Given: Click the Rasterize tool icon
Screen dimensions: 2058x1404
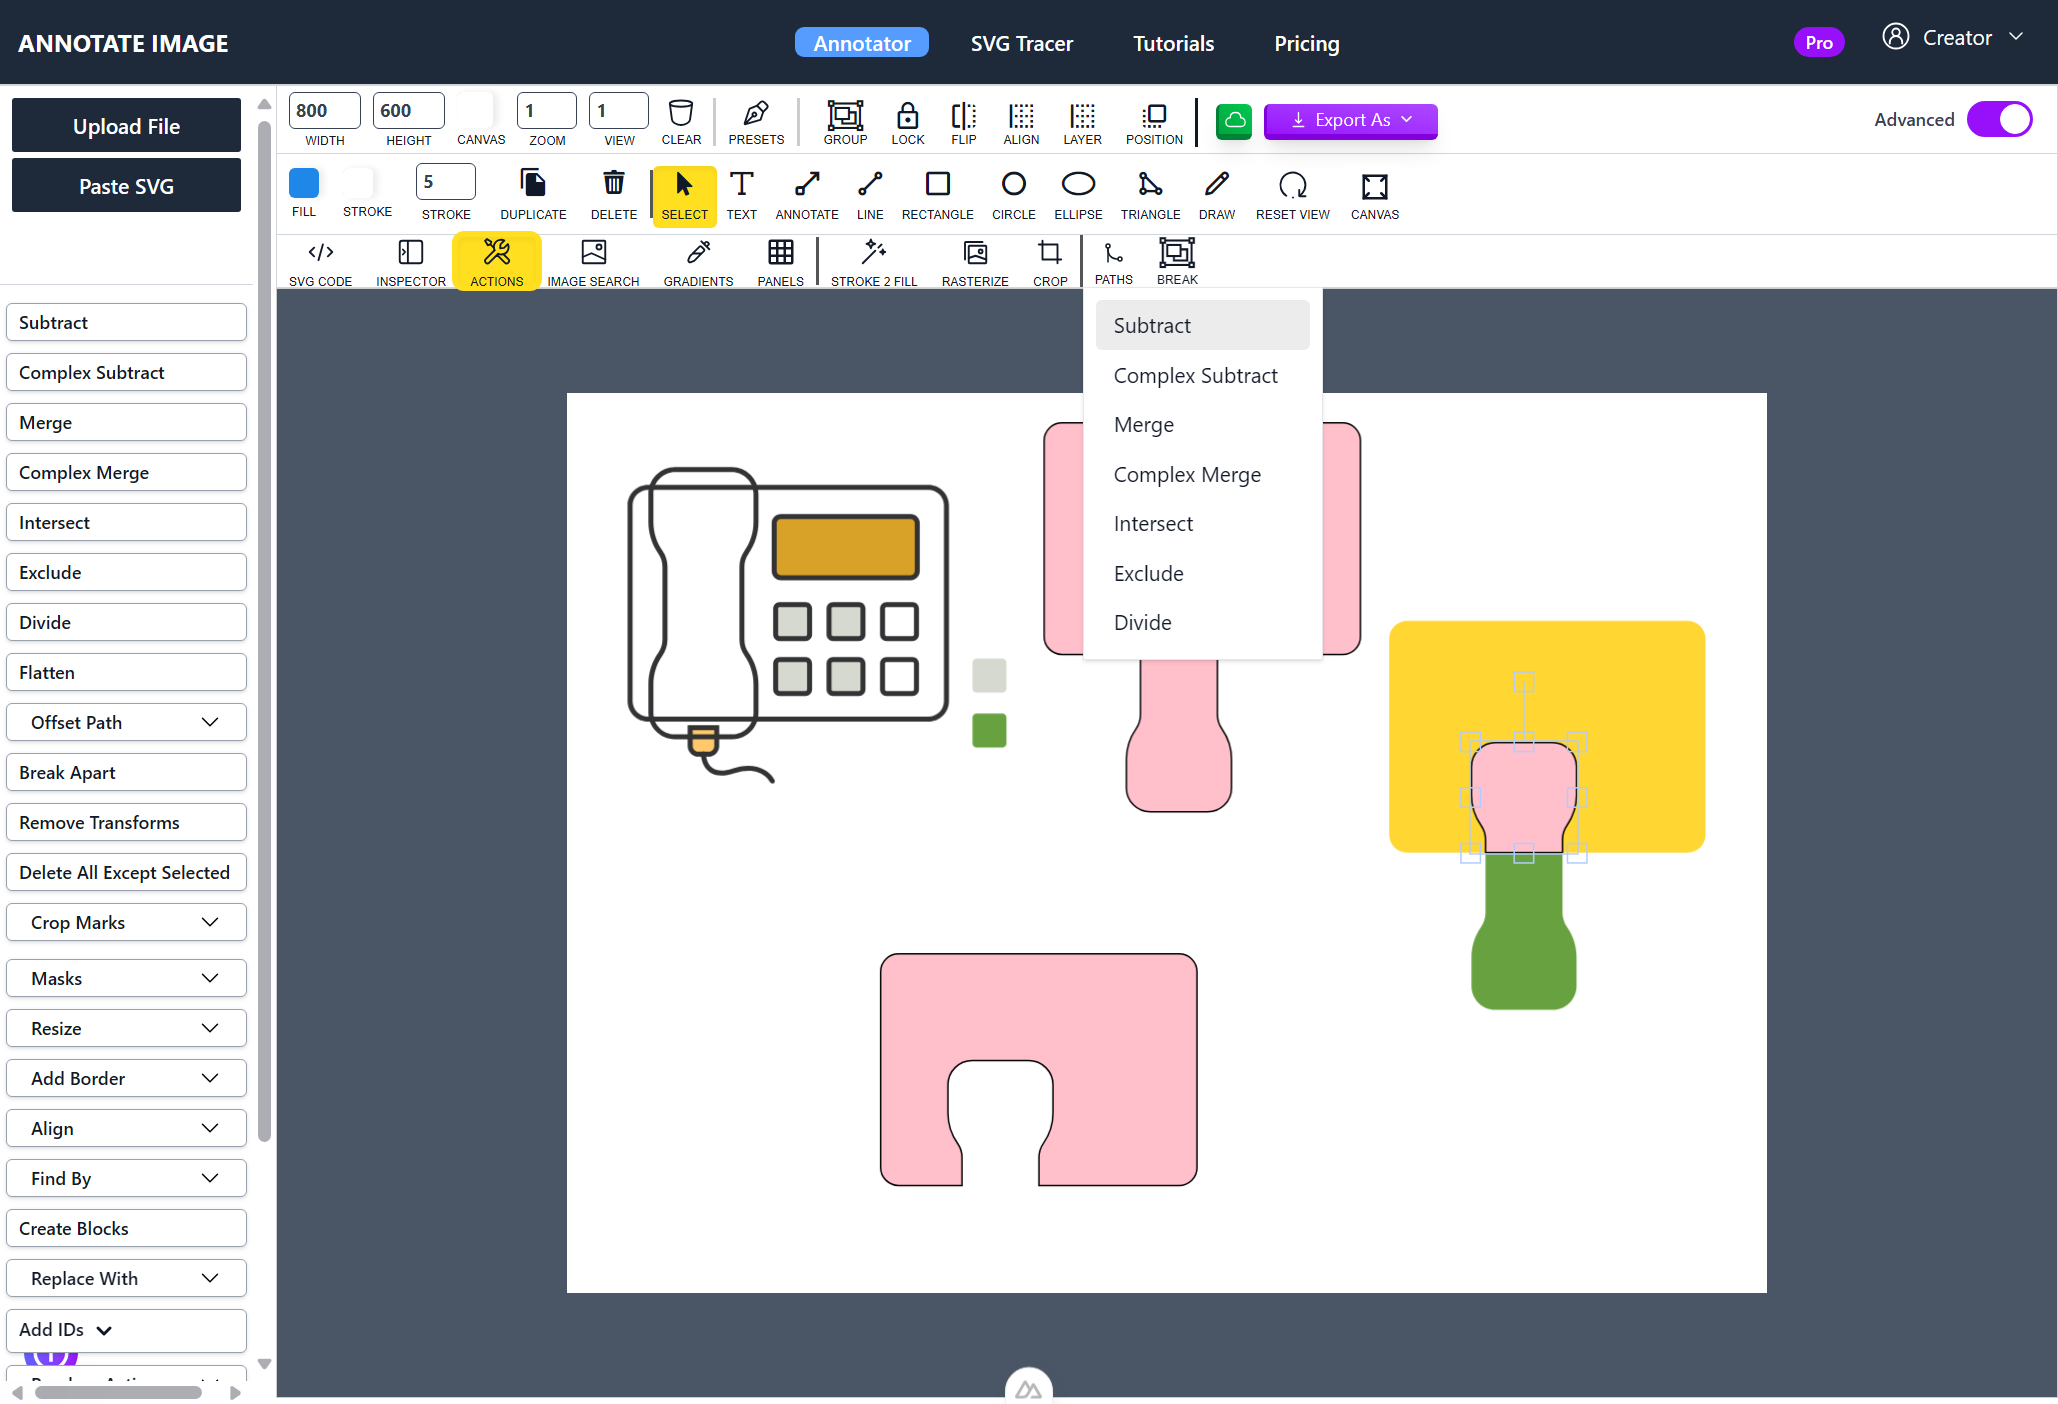Looking at the screenshot, I should pyautogui.click(x=975, y=252).
